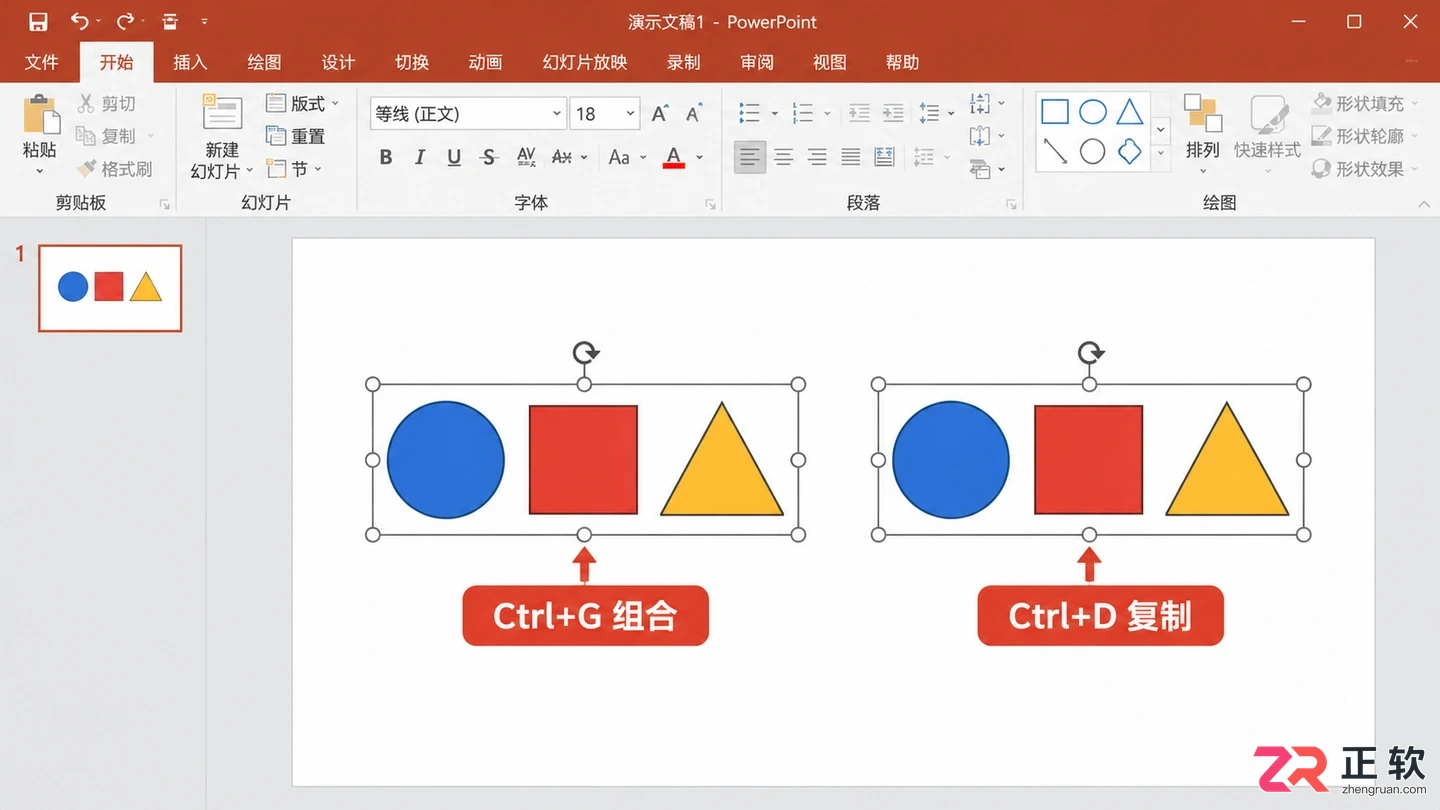Select the line shape in gallery
1440x810 pixels.
pyautogui.click(x=1055, y=151)
